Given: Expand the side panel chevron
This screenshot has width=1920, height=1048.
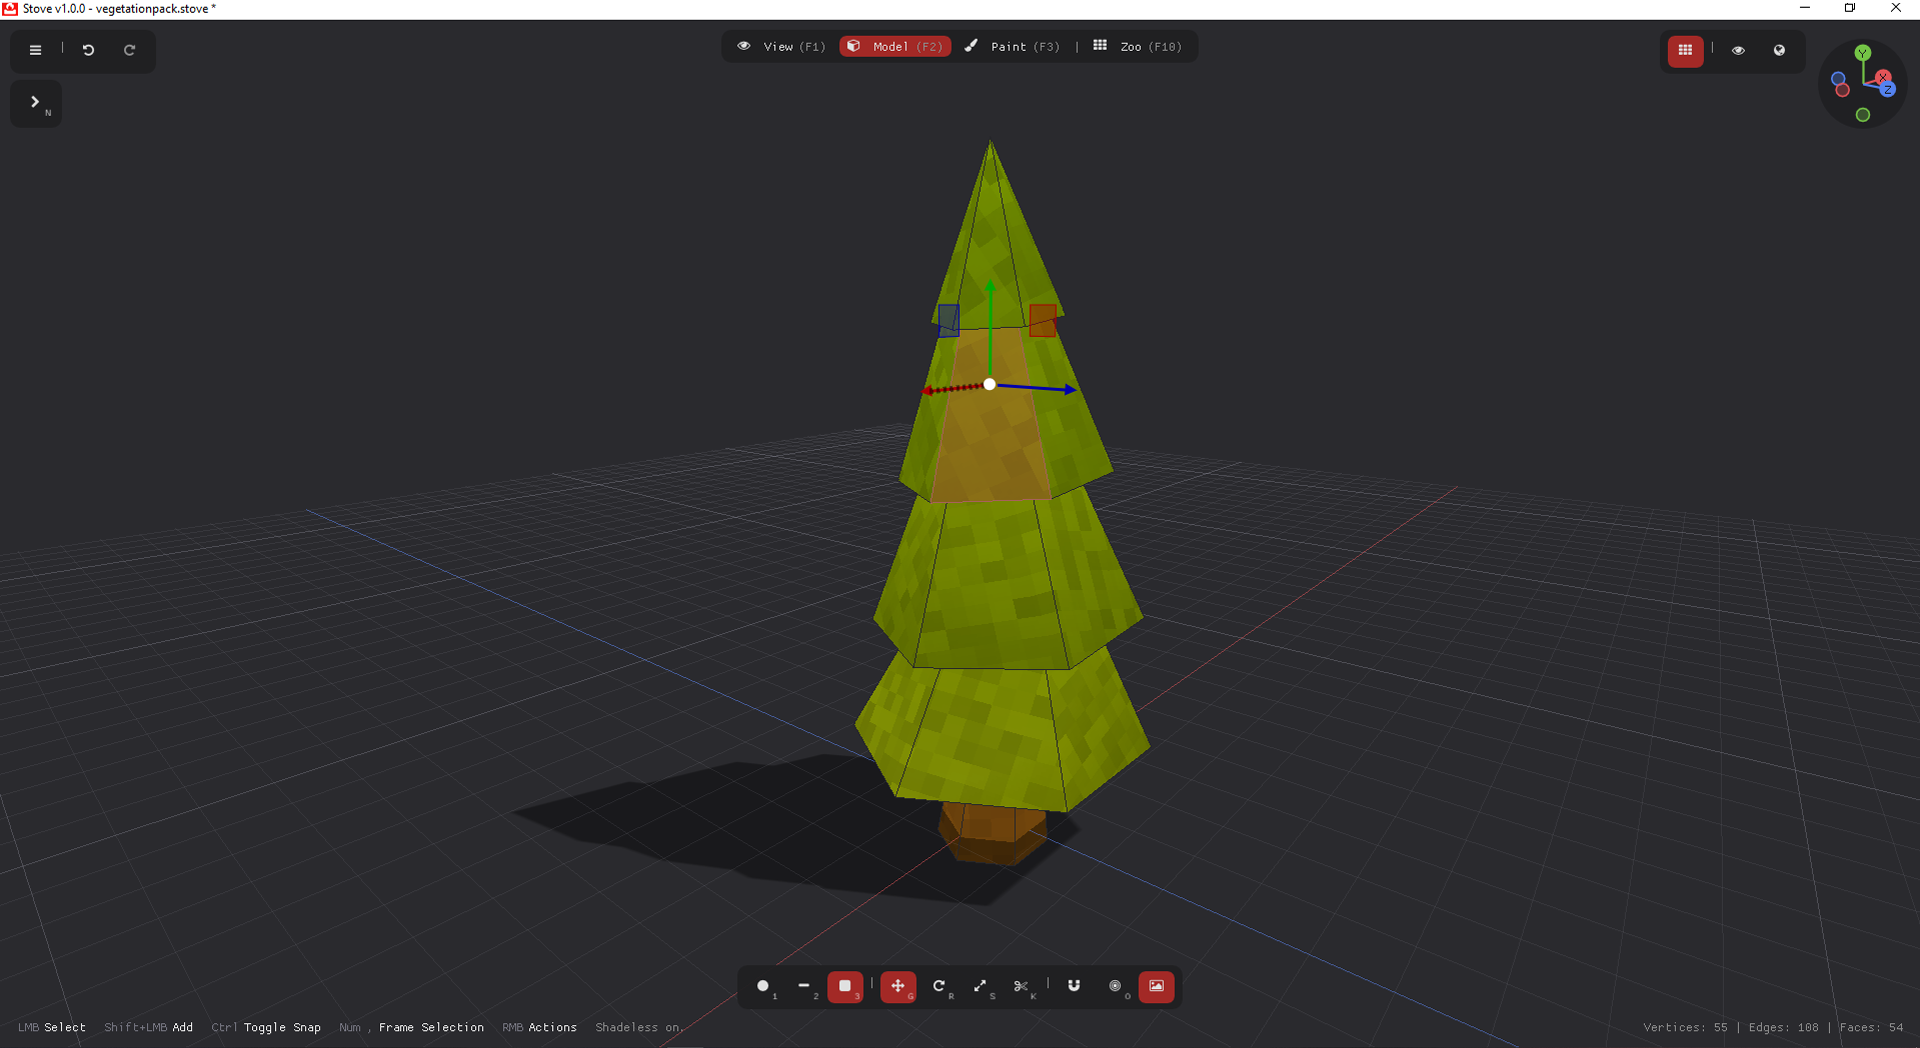Looking at the screenshot, I should click(36, 103).
